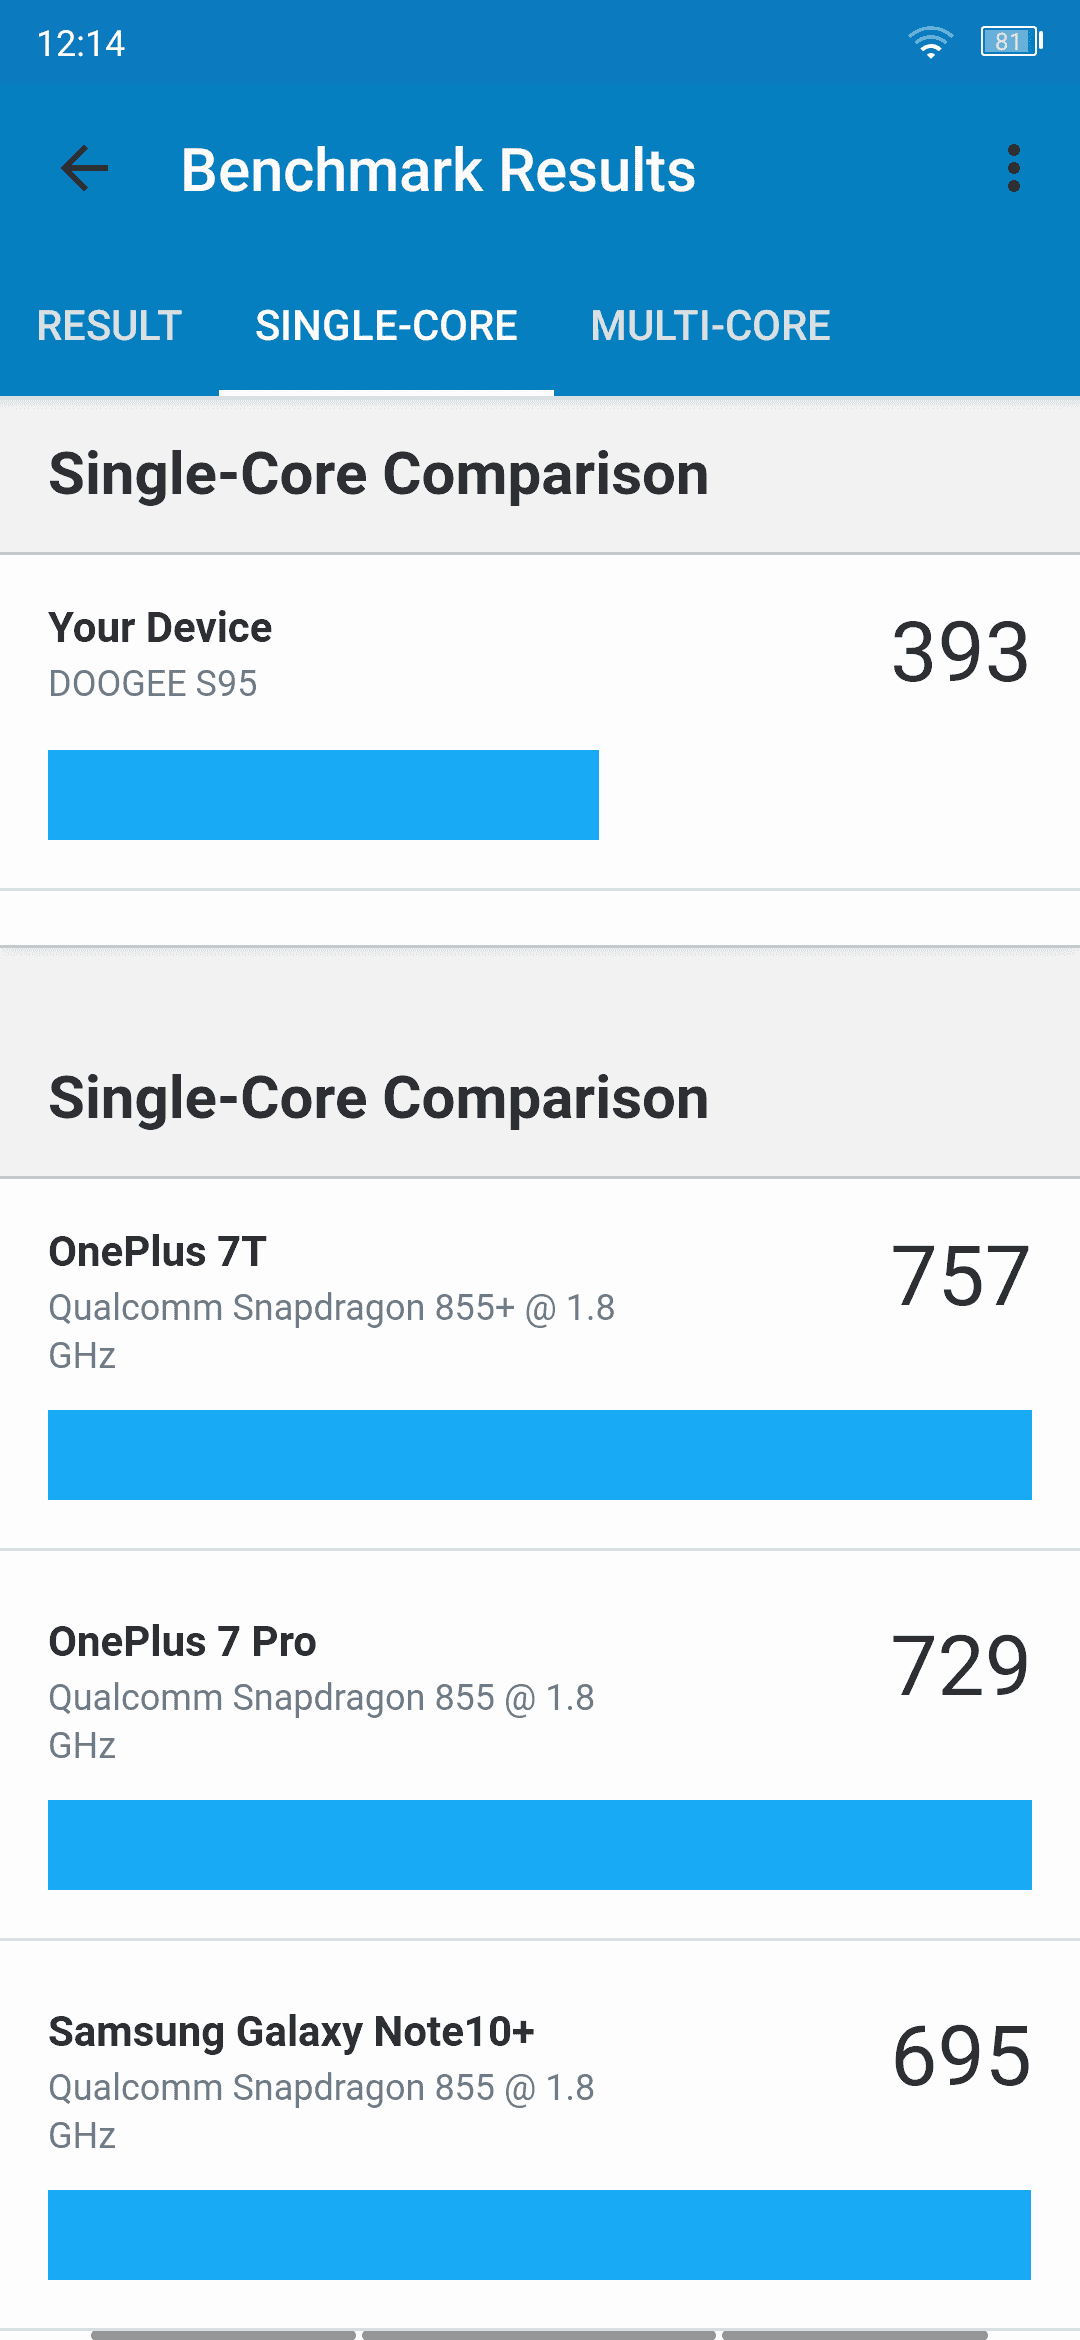This screenshot has width=1080, height=2340.
Task: Tap the 695 score value
Action: point(960,2056)
